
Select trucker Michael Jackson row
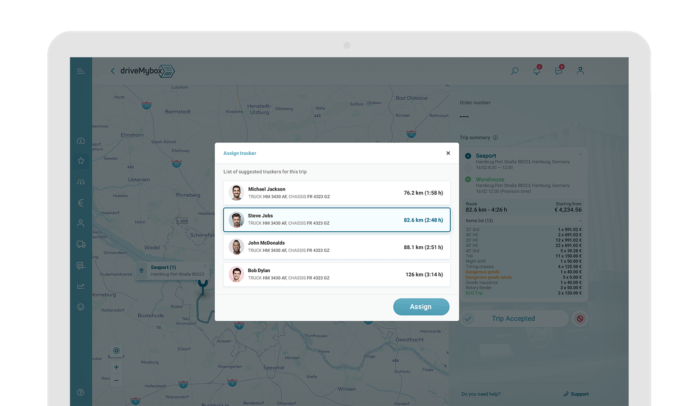coord(337,193)
